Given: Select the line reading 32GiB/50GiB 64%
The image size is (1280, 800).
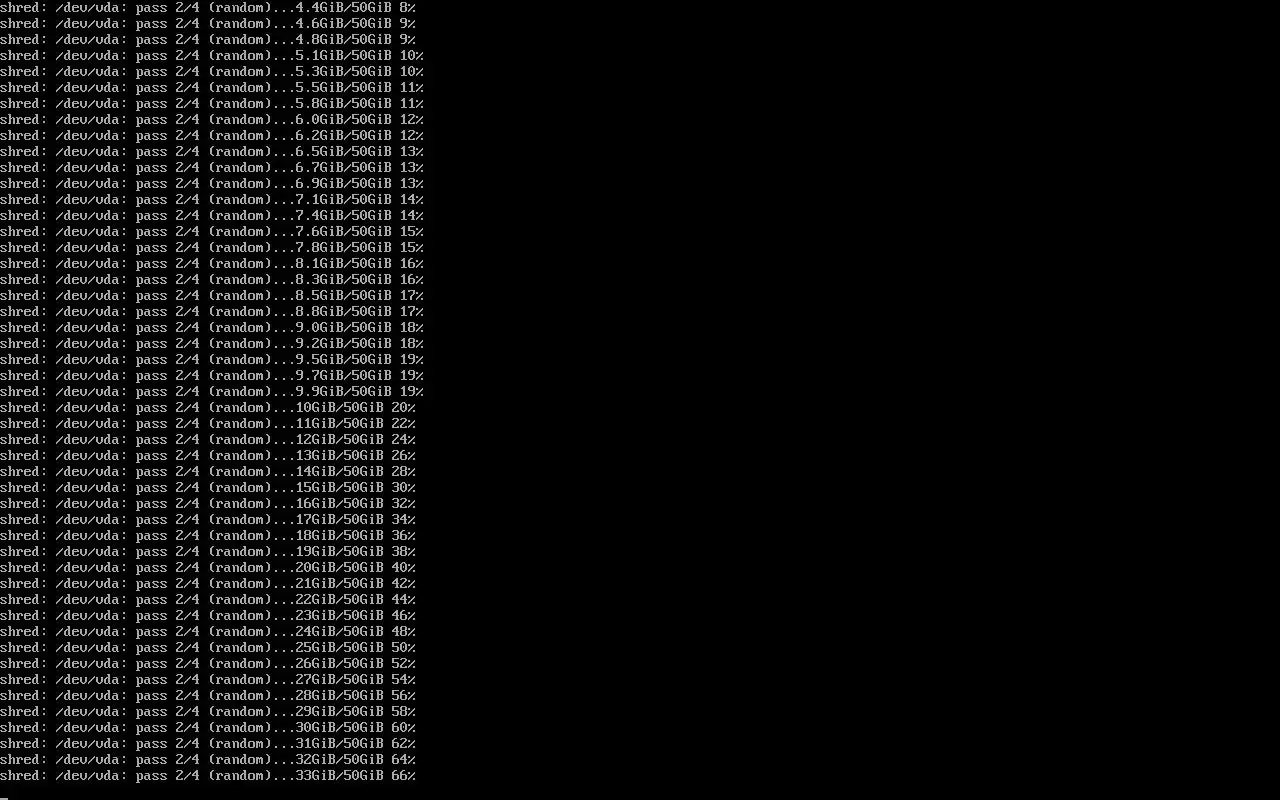Looking at the screenshot, I should pyautogui.click(x=208, y=759).
